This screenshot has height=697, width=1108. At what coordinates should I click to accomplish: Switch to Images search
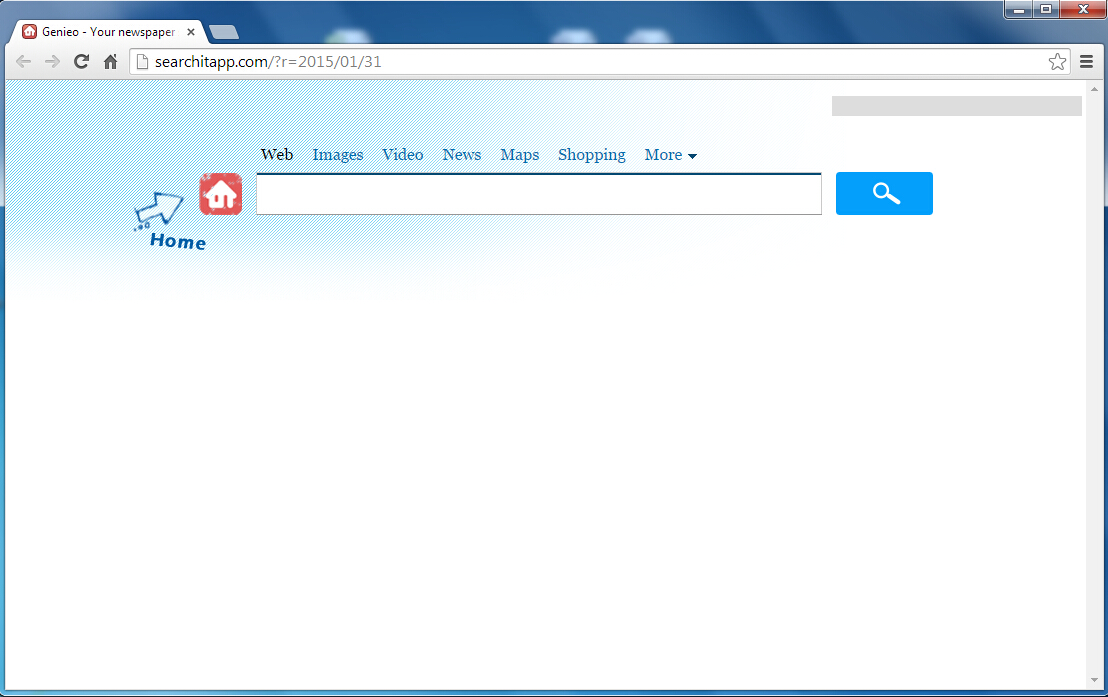click(x=338, y=155)
